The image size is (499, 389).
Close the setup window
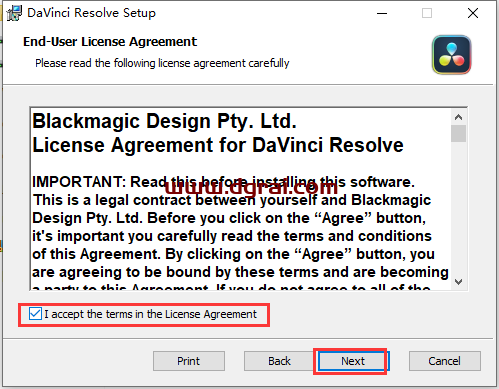click(x=473, y=13)
